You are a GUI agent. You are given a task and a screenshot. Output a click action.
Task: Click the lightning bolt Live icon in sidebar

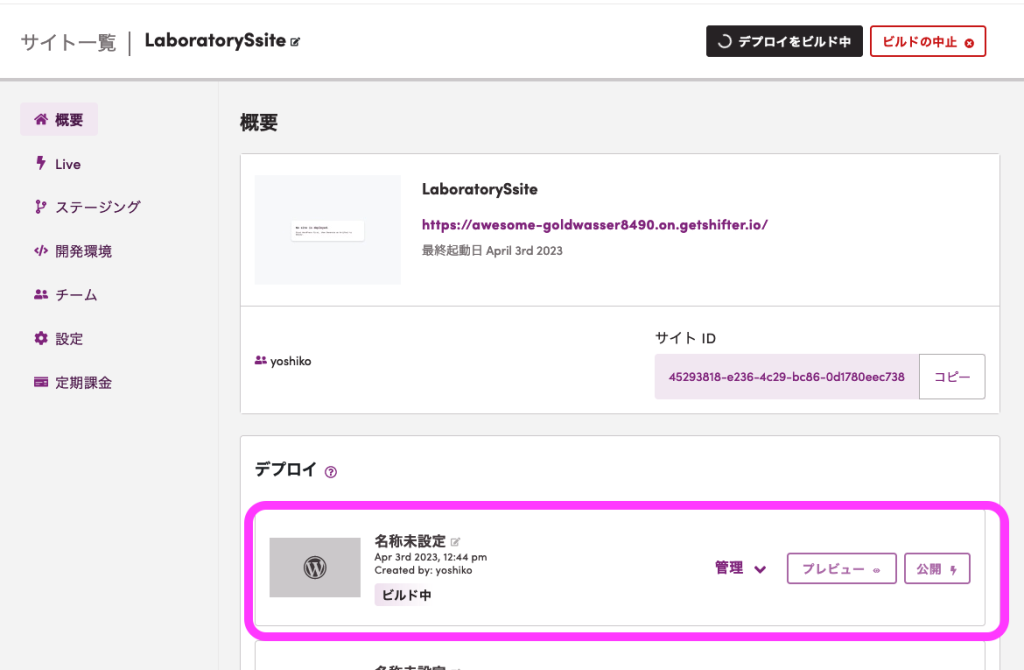point(40,163)
